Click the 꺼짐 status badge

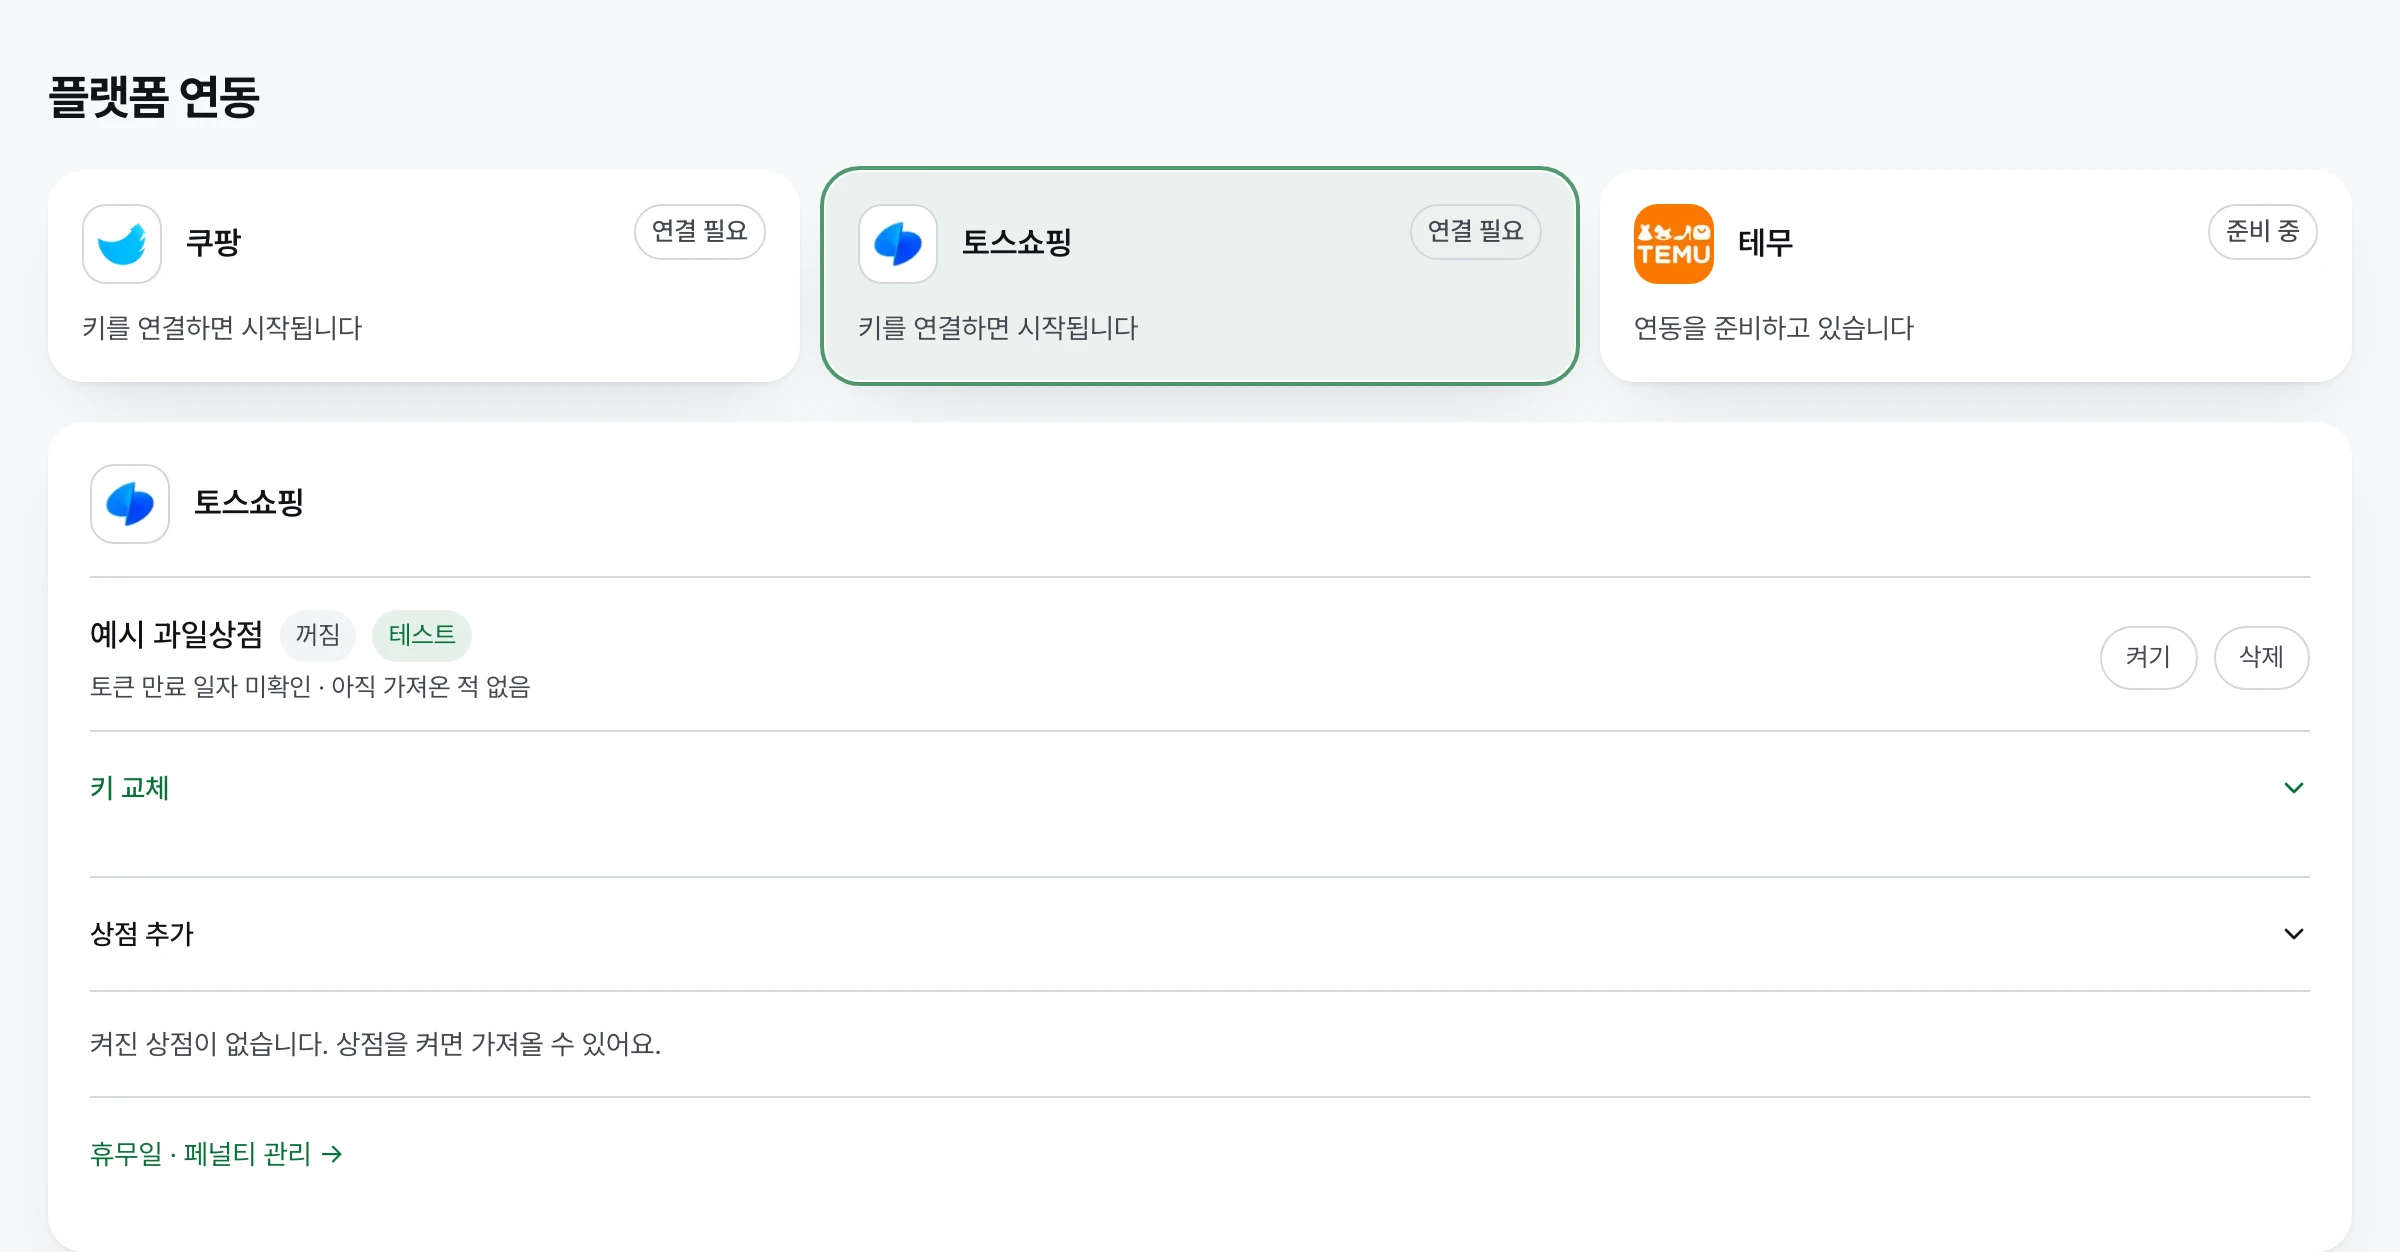[x=318, y=635]
